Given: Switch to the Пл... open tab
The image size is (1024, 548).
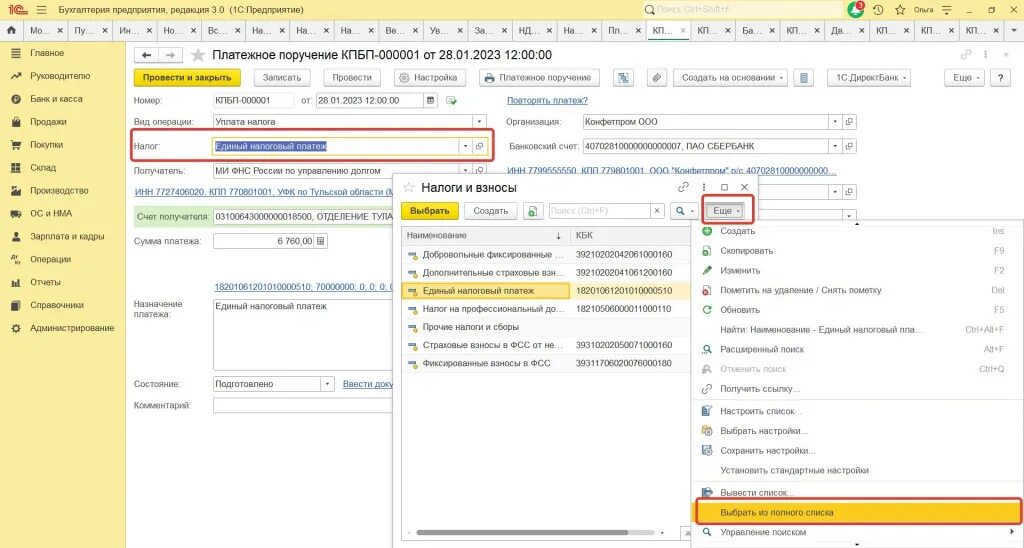Looking at the screenshot, I should click(623, 30).
